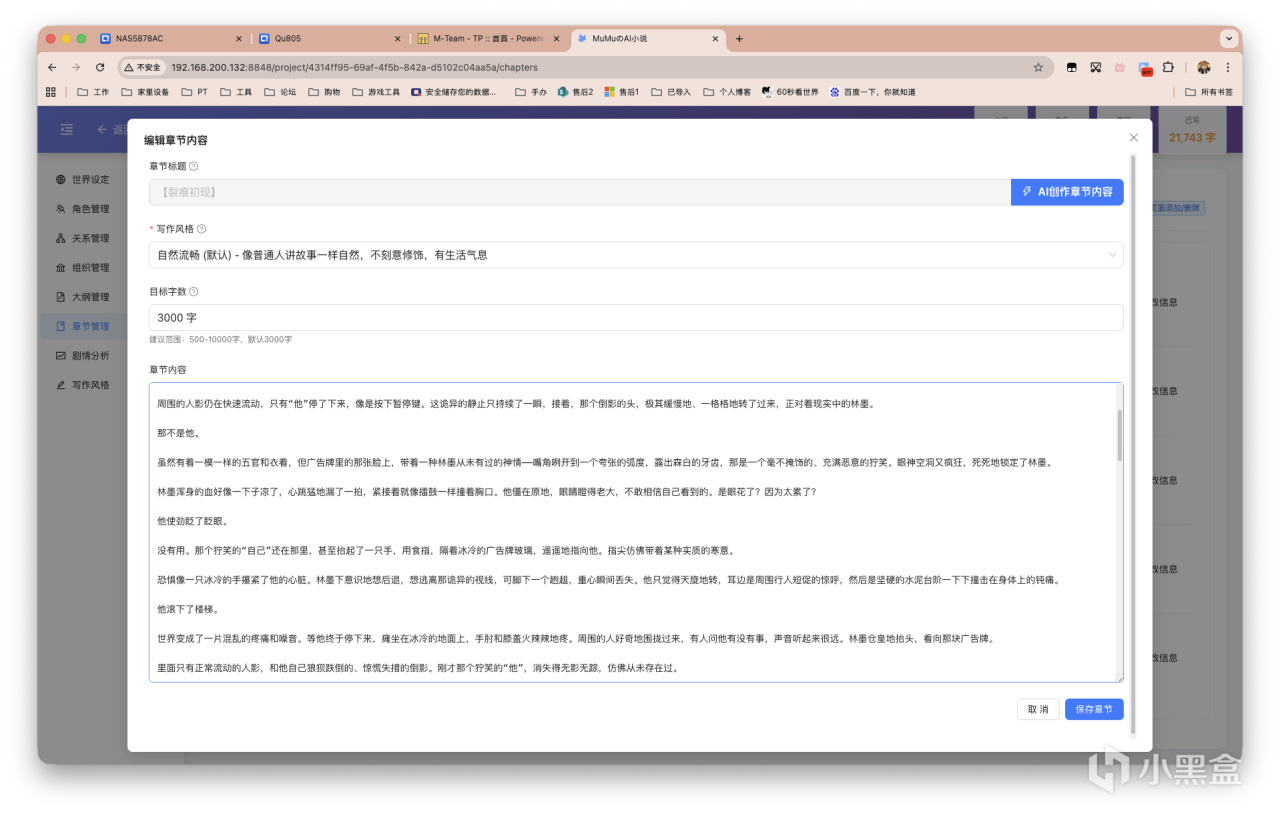Open the 论坛 bookmarks folder
This screenshot has width=1280, height=814.
point(281,92)
